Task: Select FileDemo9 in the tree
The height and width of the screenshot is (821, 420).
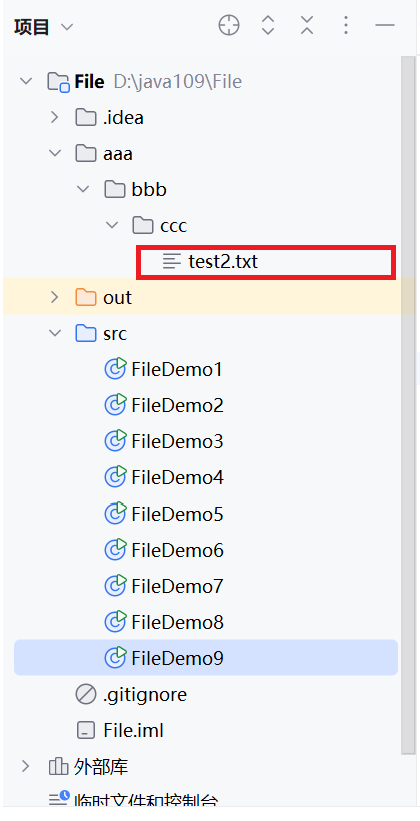Action: 206,658
